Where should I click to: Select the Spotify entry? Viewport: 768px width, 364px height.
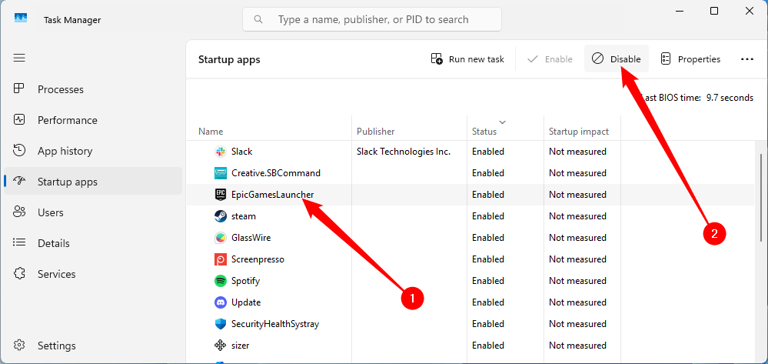245,281
